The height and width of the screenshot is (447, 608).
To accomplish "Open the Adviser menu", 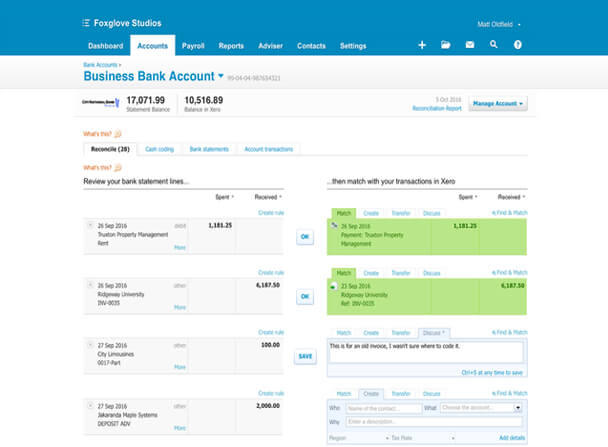I will (271, 46).
